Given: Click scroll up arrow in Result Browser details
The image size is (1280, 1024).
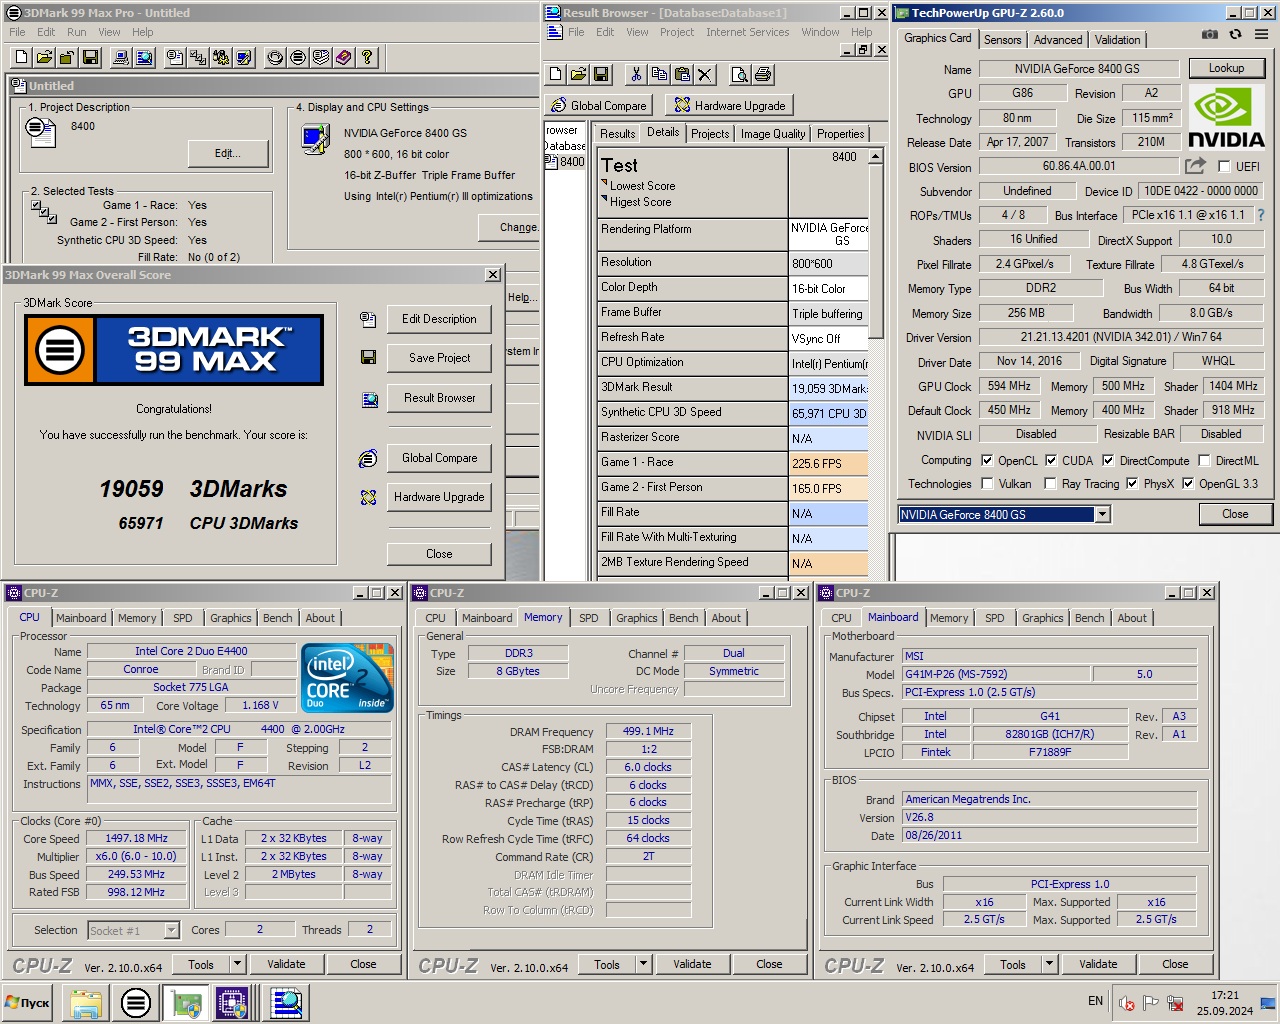Looking at the screenshot, I should tap(876, 157).
